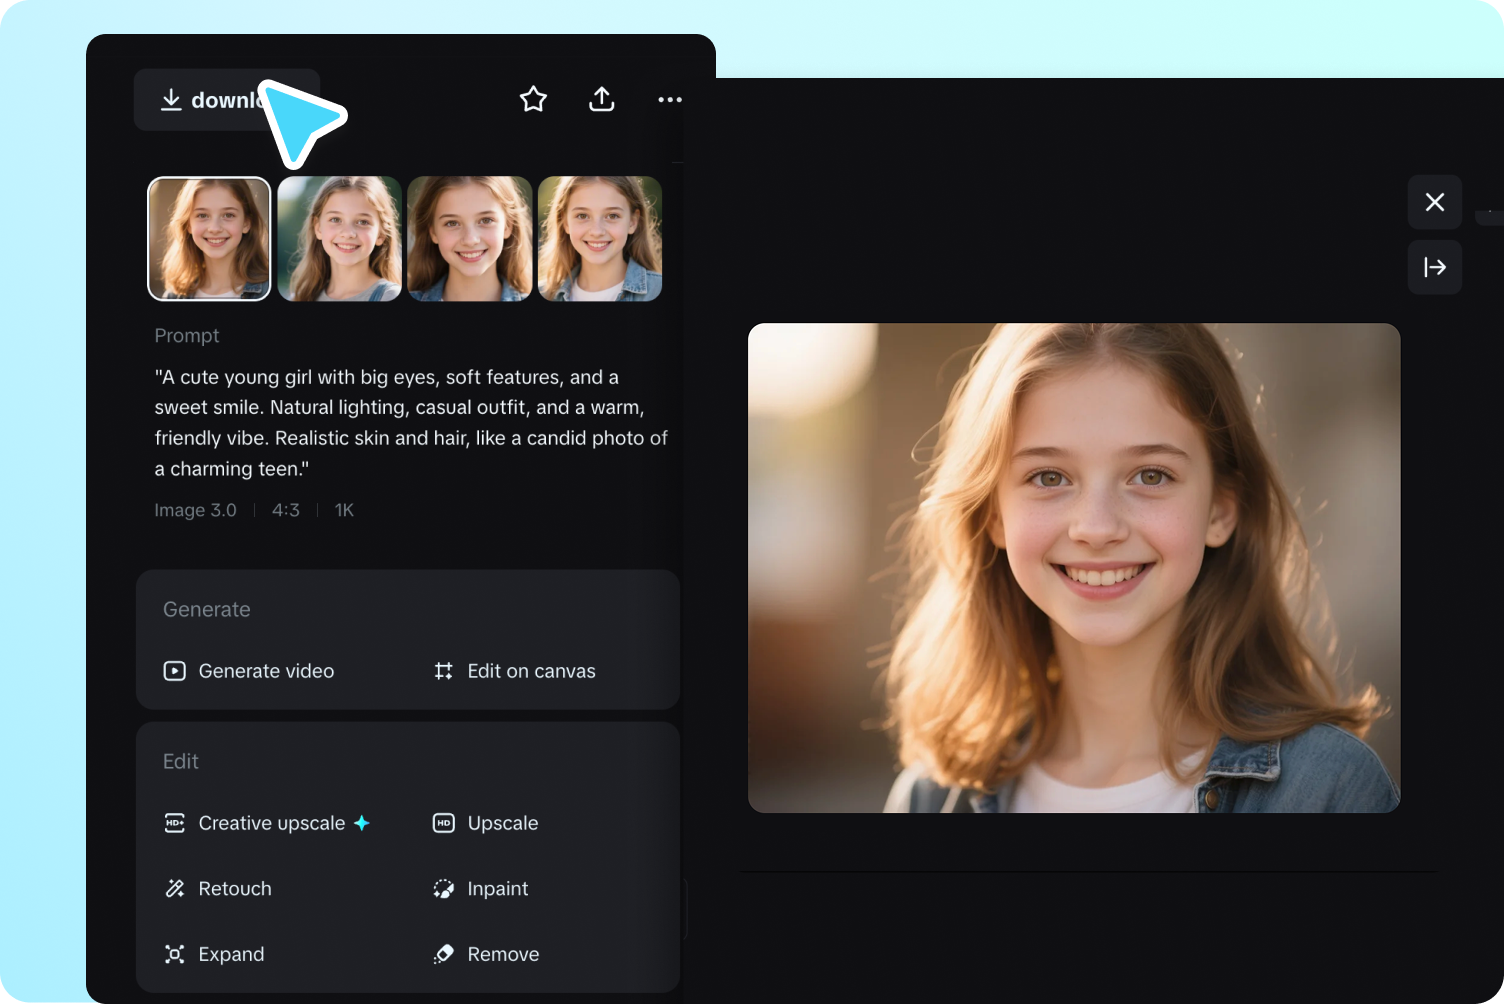The width and height of the screenshot is (1504, 1004).
Task: Open the Inpaint brush icon
Action: (x=444, y=888)
